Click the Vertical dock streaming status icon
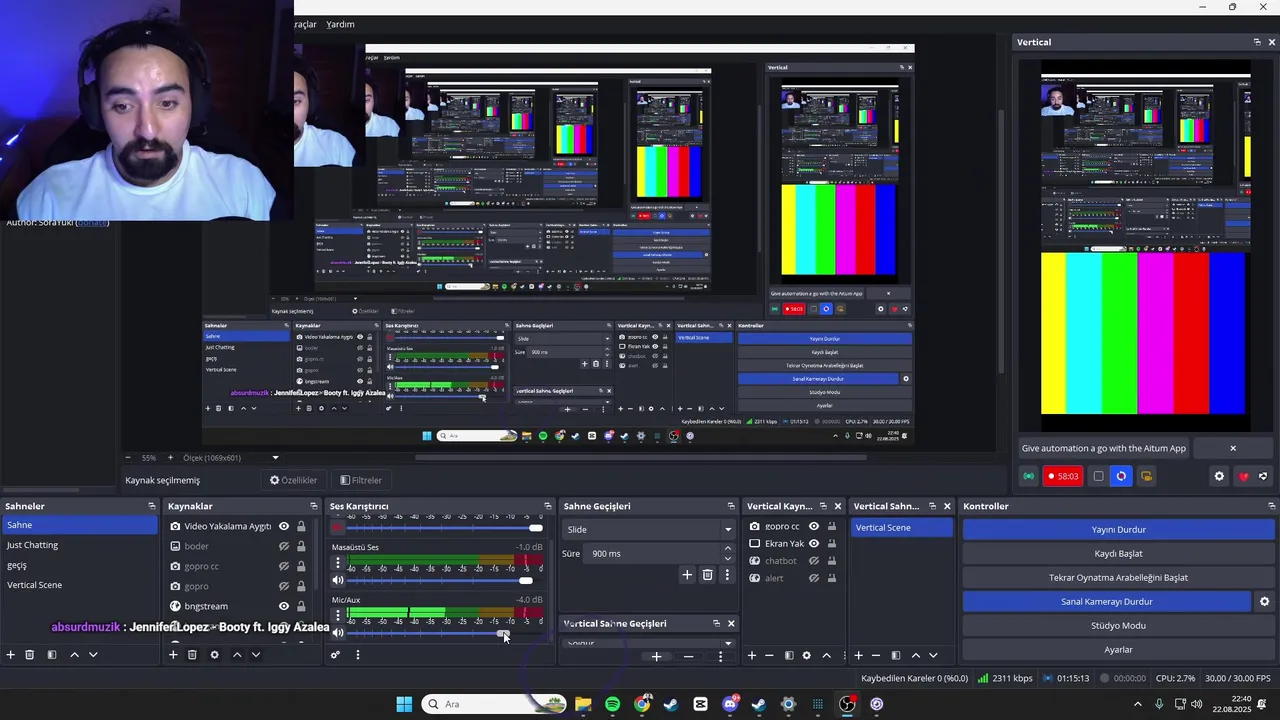The height and width of the screenshot is (720, 1280). [x=1028, y=476]
